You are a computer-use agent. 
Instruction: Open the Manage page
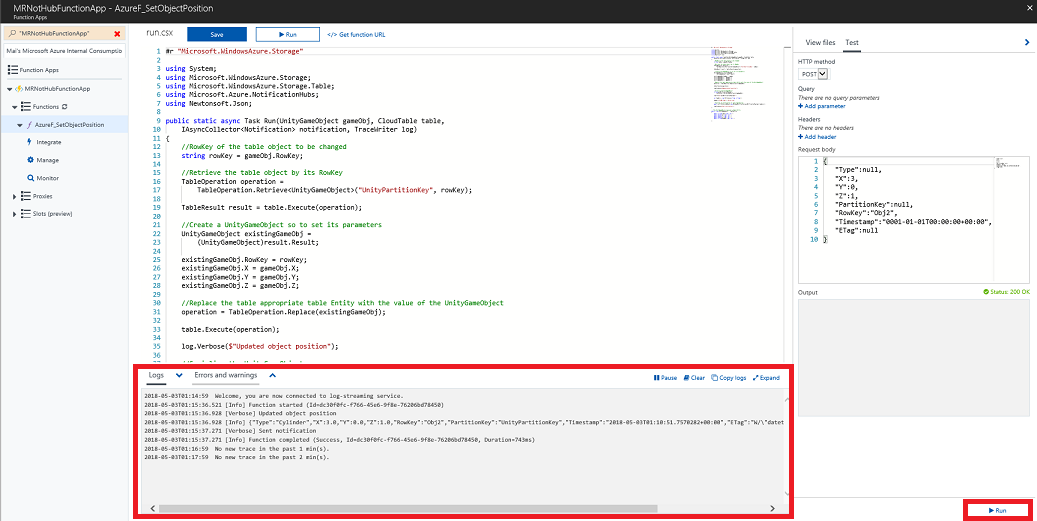[47, 160]
